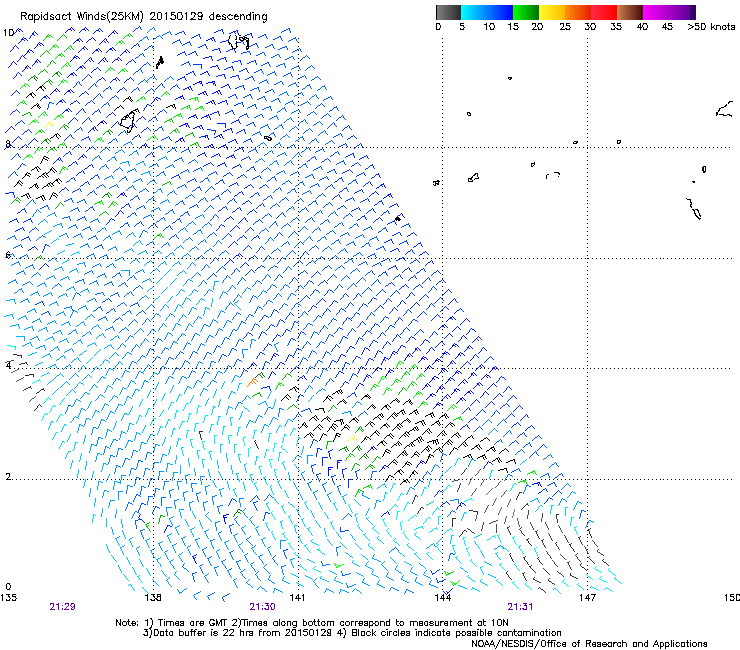
Task: Click the gray 0-5 knots color segment
Action: [x=448, y=12]
